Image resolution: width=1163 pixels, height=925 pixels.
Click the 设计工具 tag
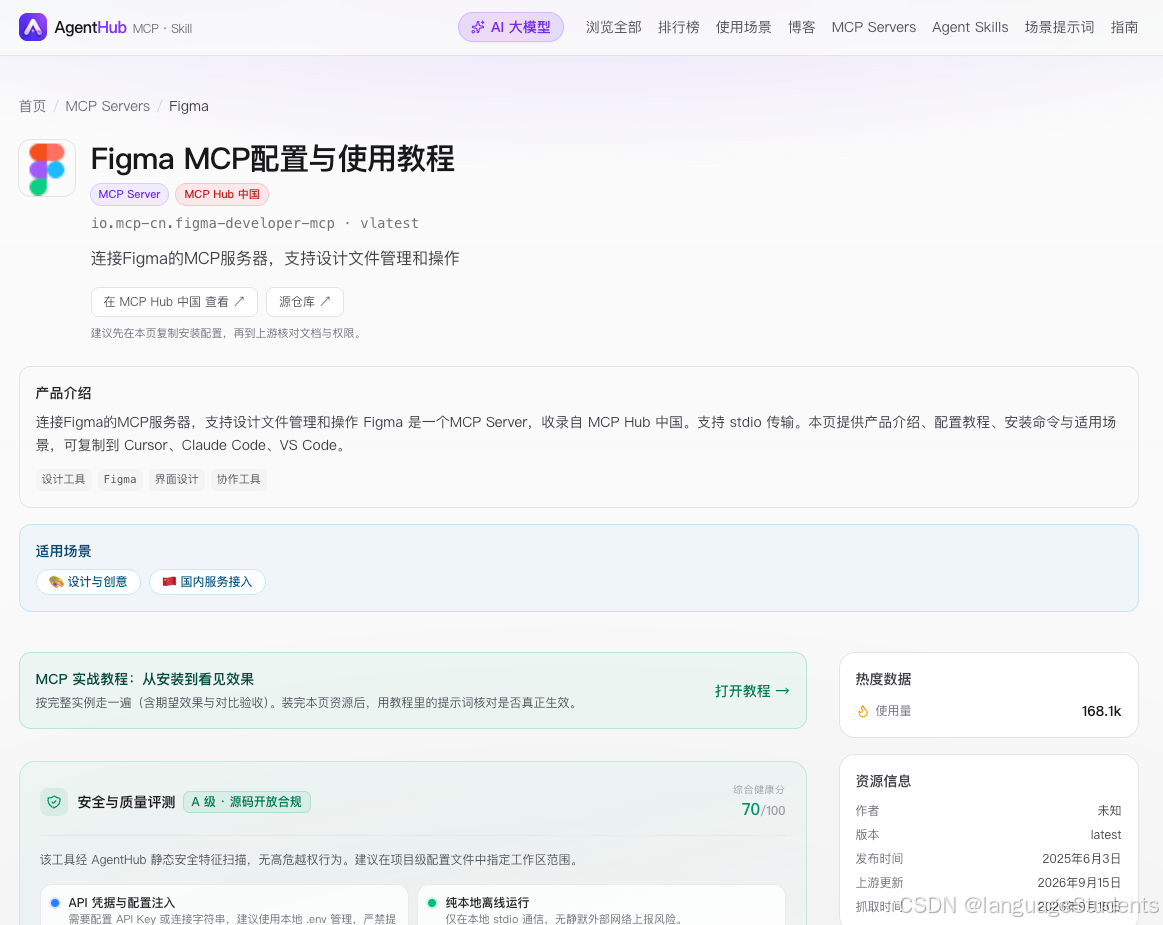(x=63, y=479)
